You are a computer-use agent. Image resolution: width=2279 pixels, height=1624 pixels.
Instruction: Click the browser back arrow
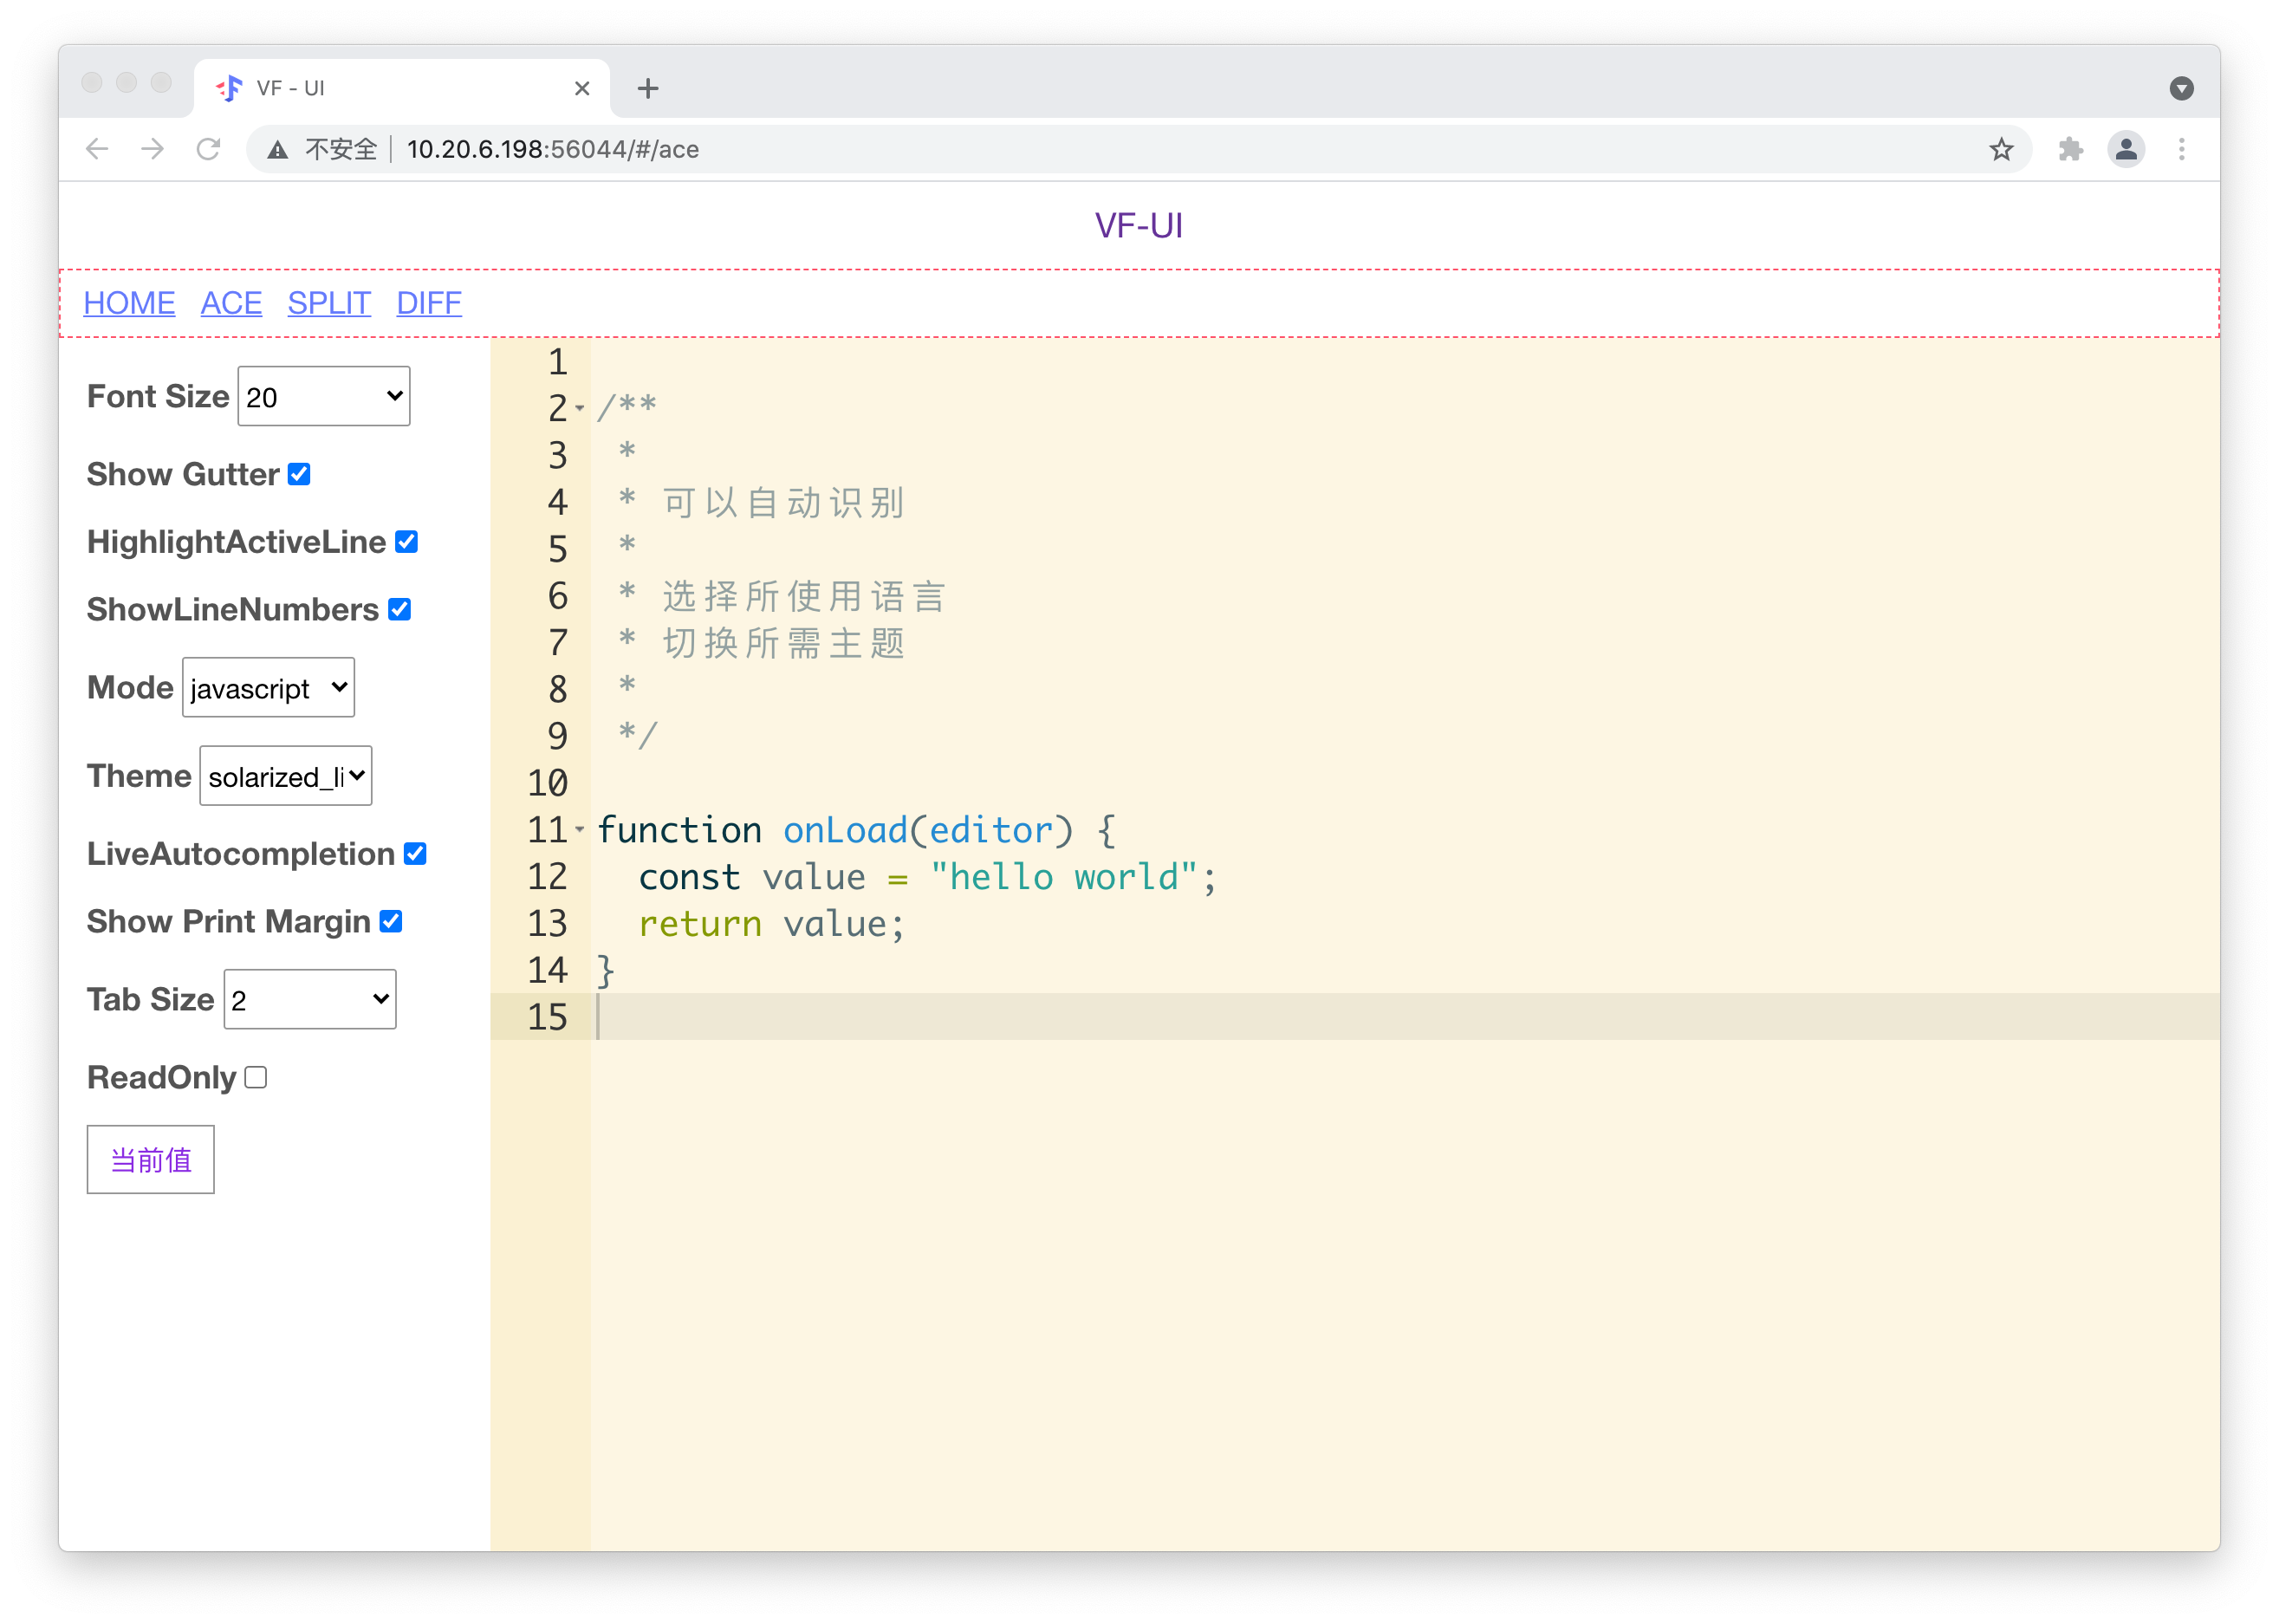pos(97,149)
